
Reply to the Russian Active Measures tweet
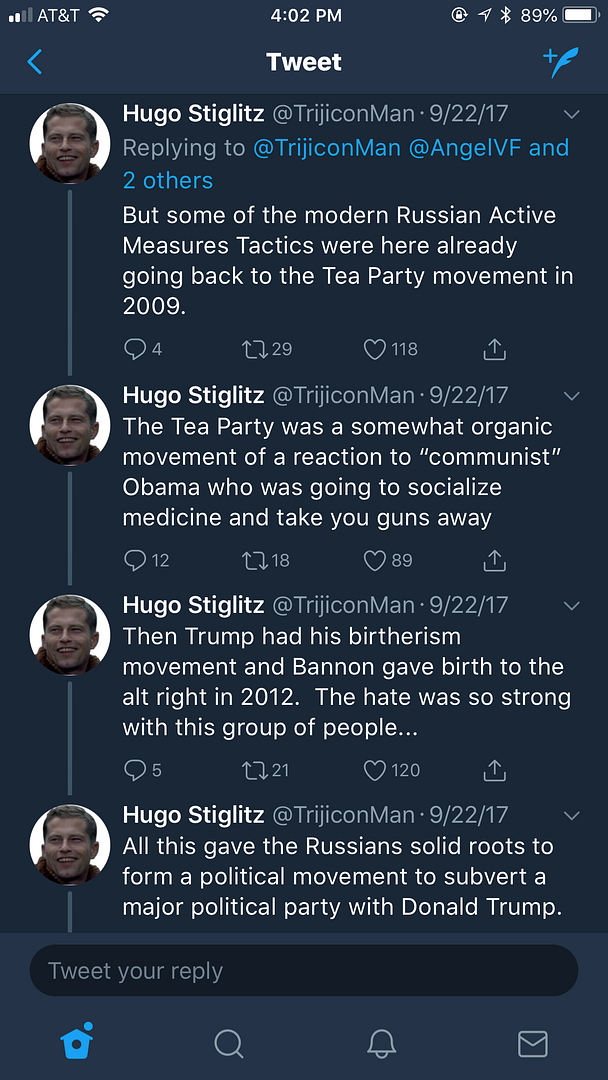tap(135, 349)
